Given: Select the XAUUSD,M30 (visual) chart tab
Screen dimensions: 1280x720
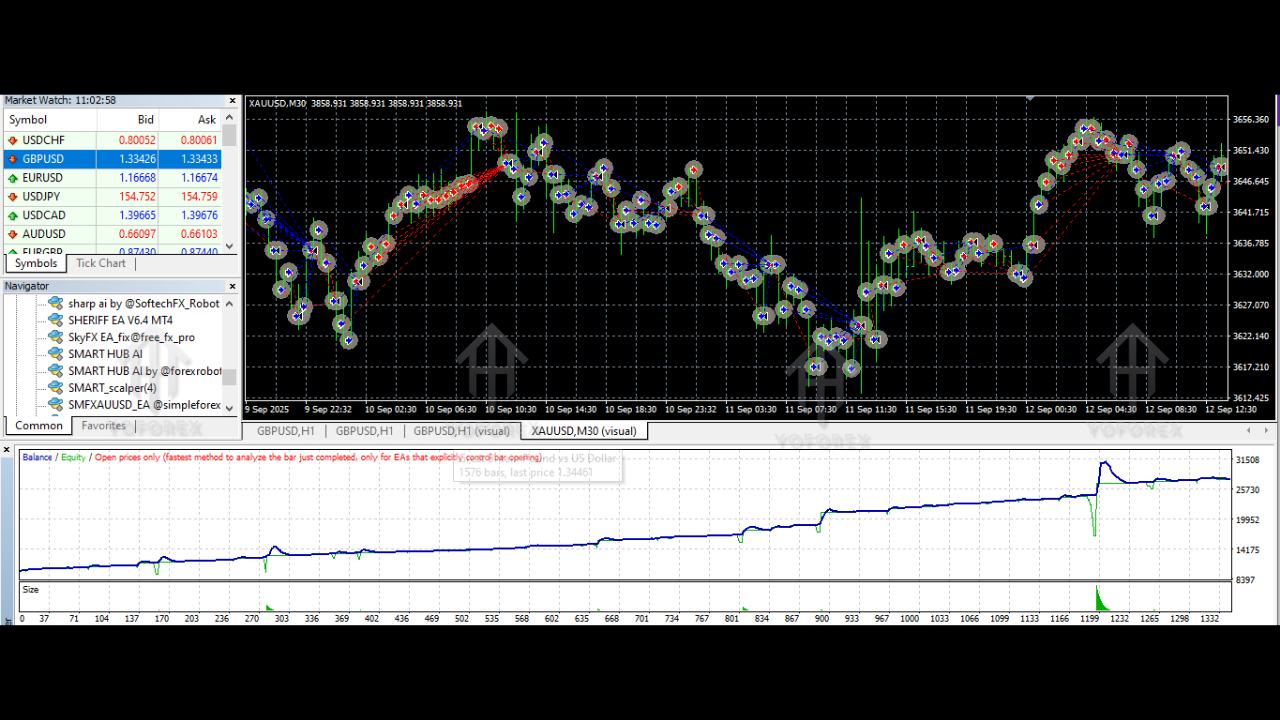Looking at the screenshot, I should tap(583, 431).
